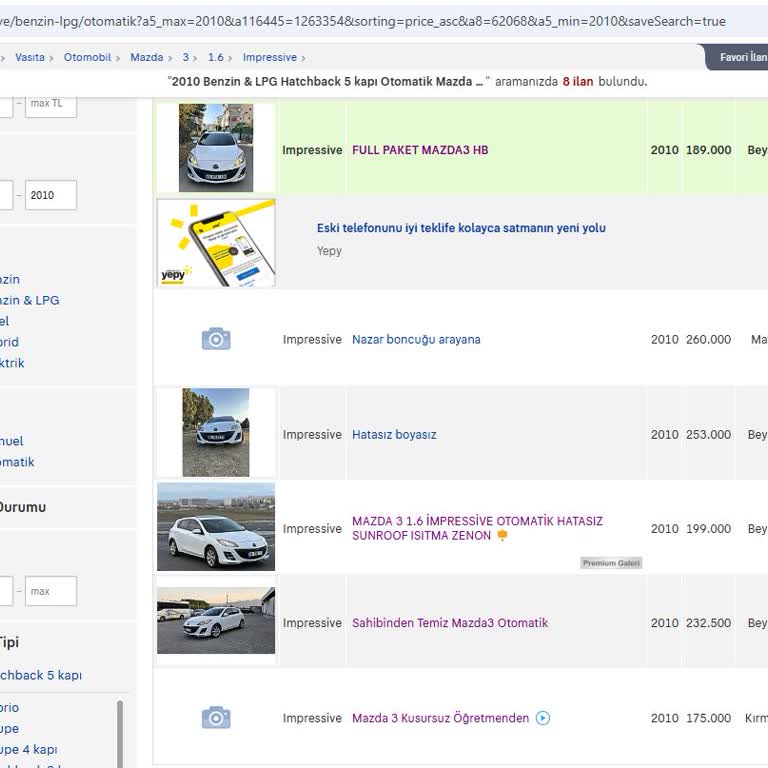This screenshot has width=768, height=768.
Task: Click thumbnail of FULL PAKET MAZDA3 HB car
Action: 216,147
